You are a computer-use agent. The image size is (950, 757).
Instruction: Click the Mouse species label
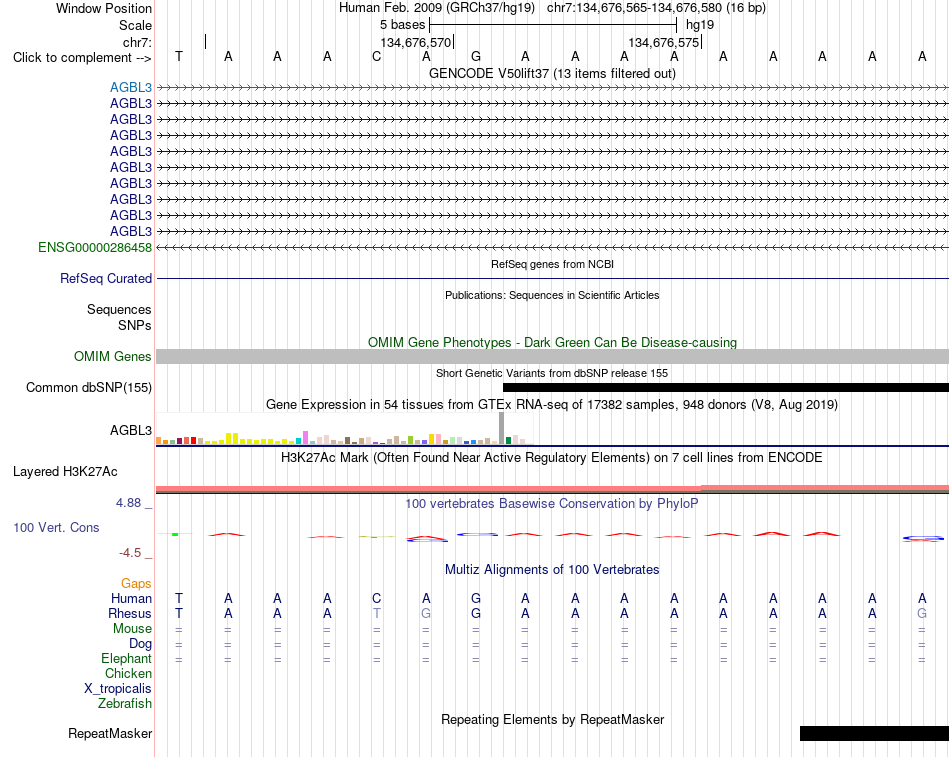(132, 629)
